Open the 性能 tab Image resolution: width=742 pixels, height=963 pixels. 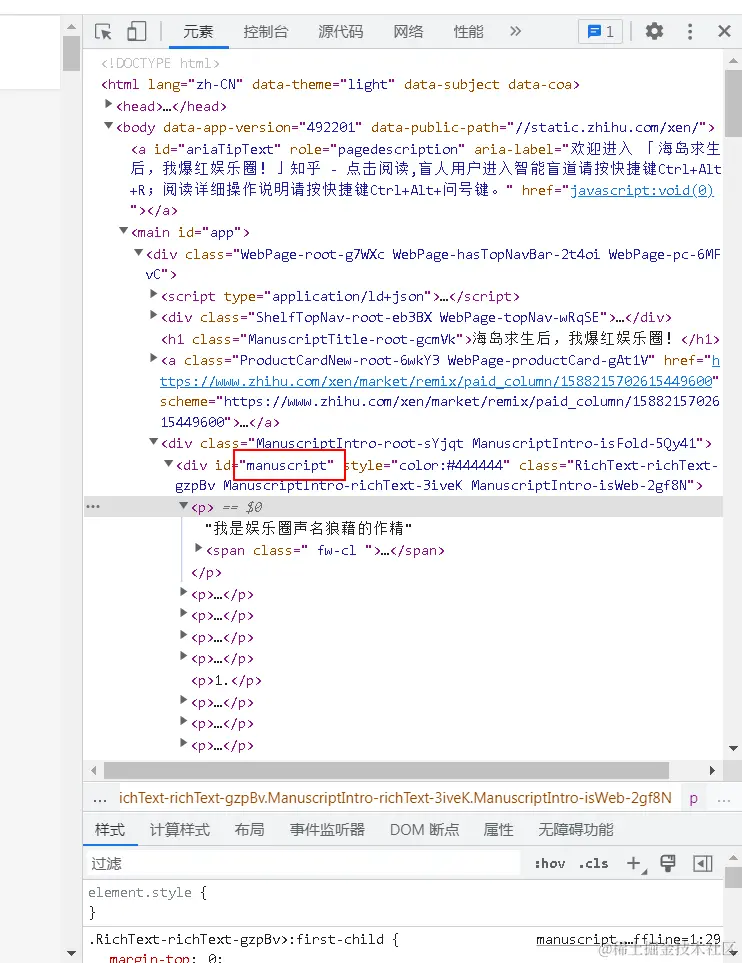[x=468, y=31]
